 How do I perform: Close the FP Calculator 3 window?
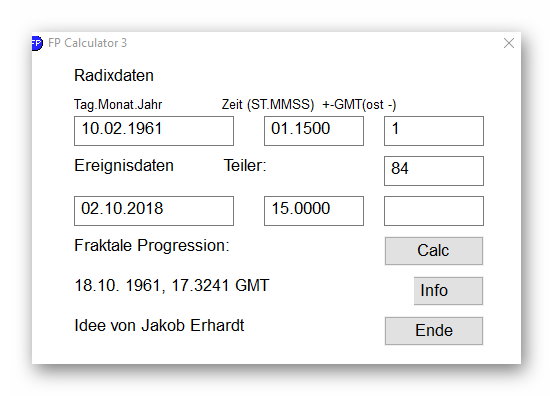[509, 43]
